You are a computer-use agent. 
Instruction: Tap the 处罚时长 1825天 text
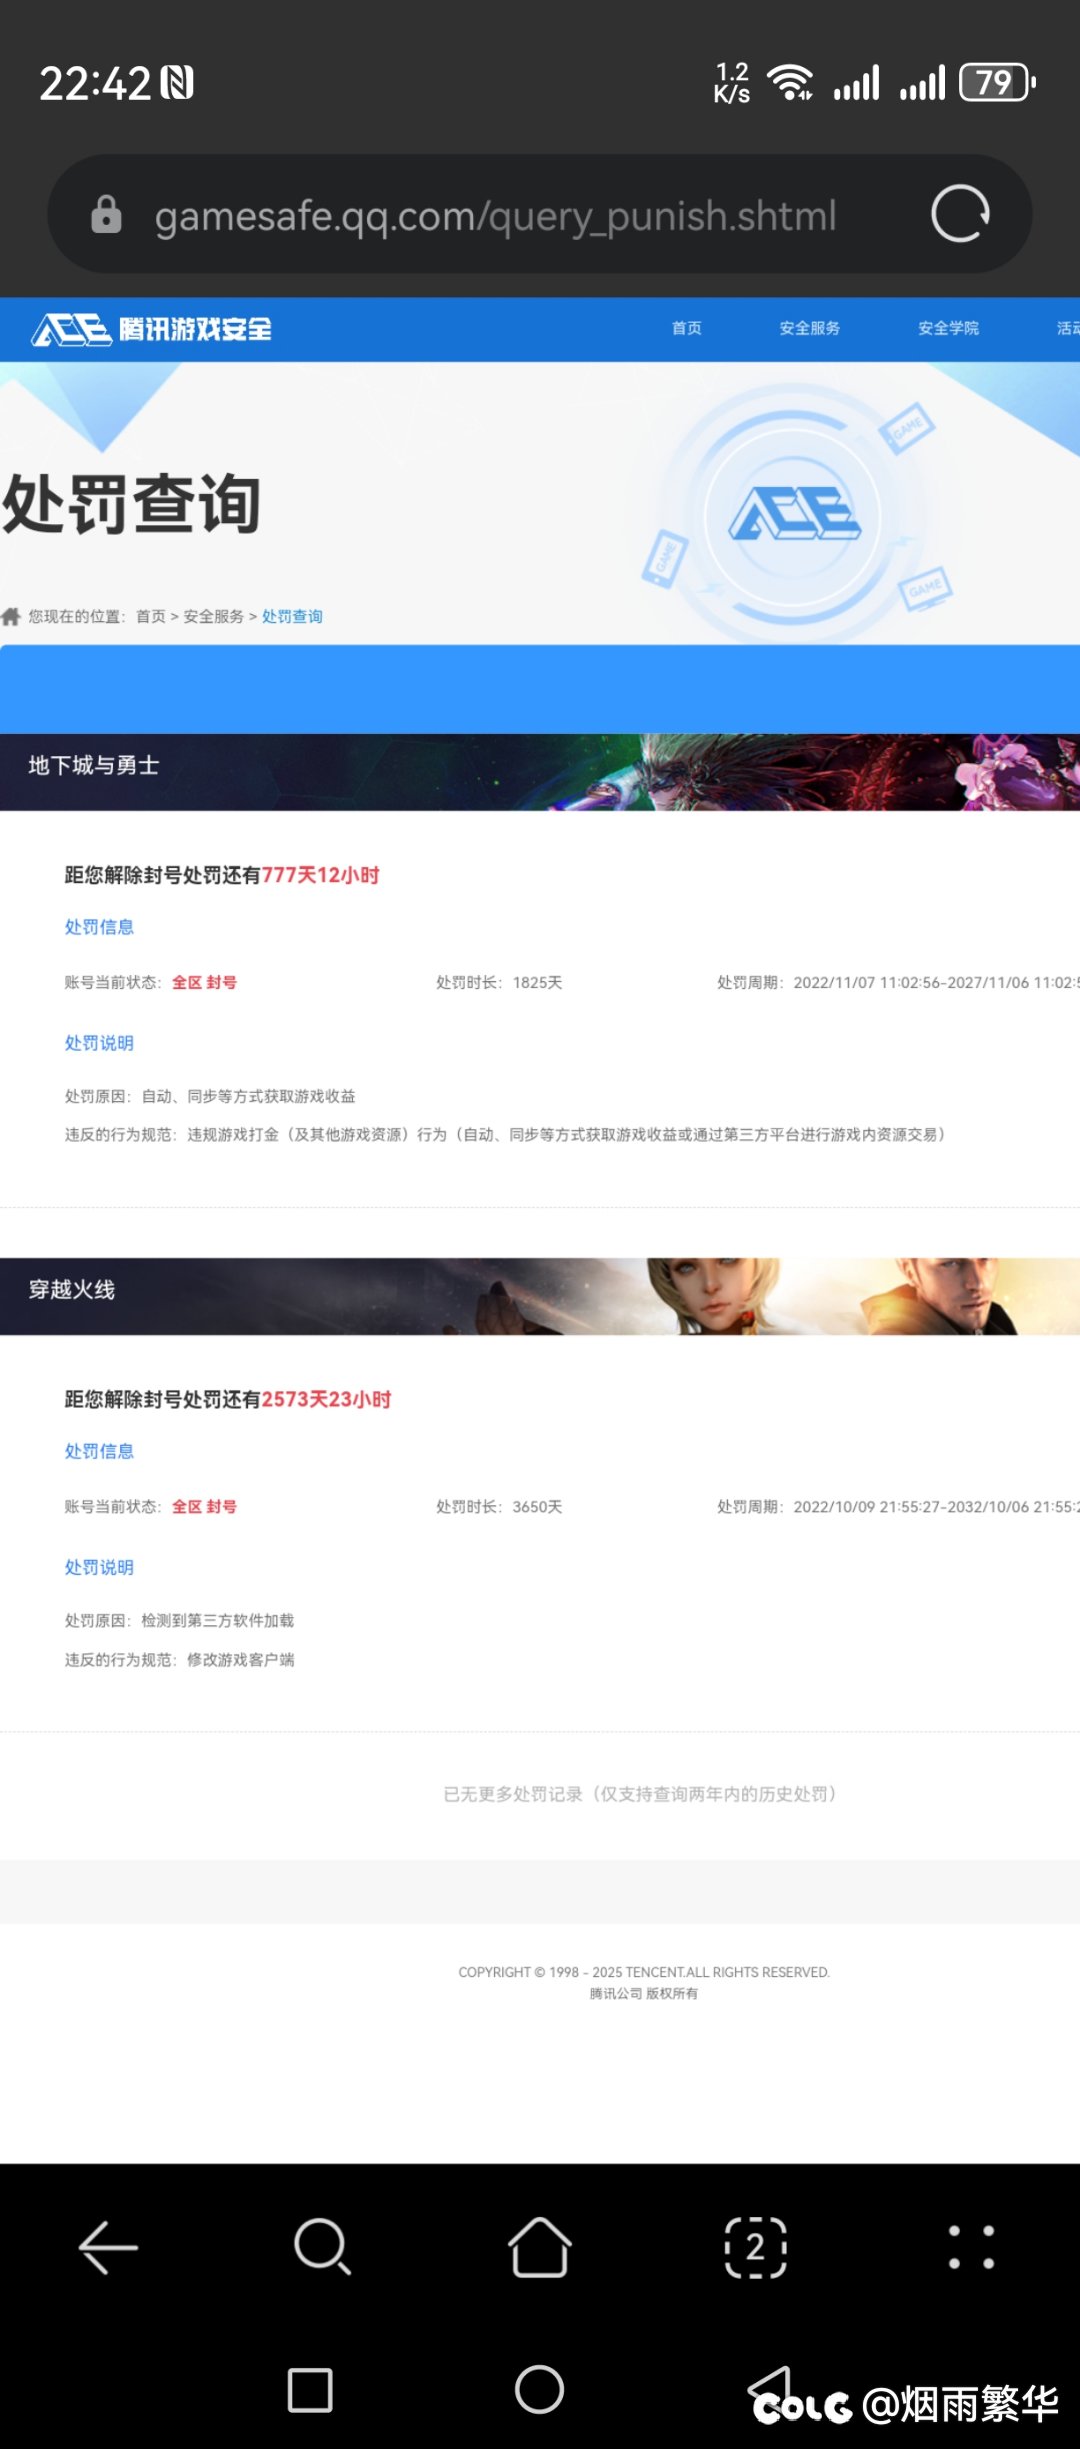[499, 982]
